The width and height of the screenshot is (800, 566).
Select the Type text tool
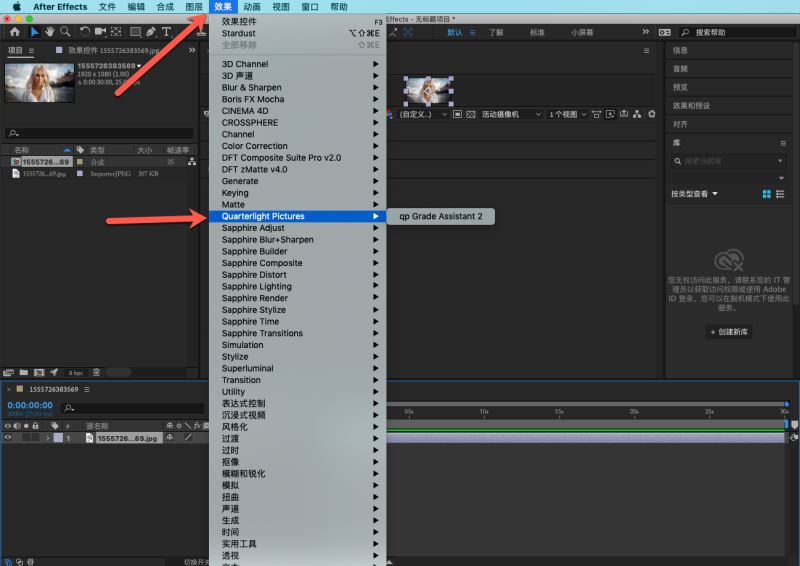tap(166, 32)
